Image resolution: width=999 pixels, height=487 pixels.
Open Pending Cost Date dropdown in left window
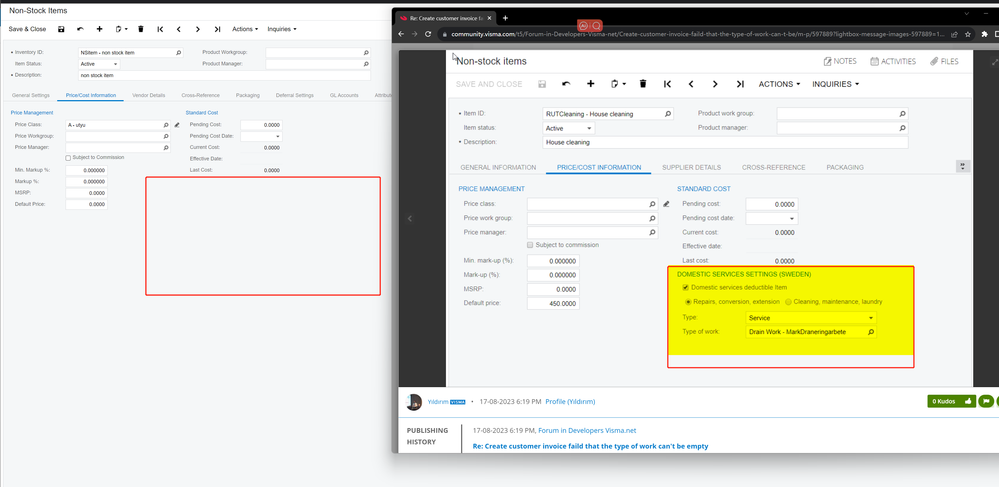tap(278, 136)
